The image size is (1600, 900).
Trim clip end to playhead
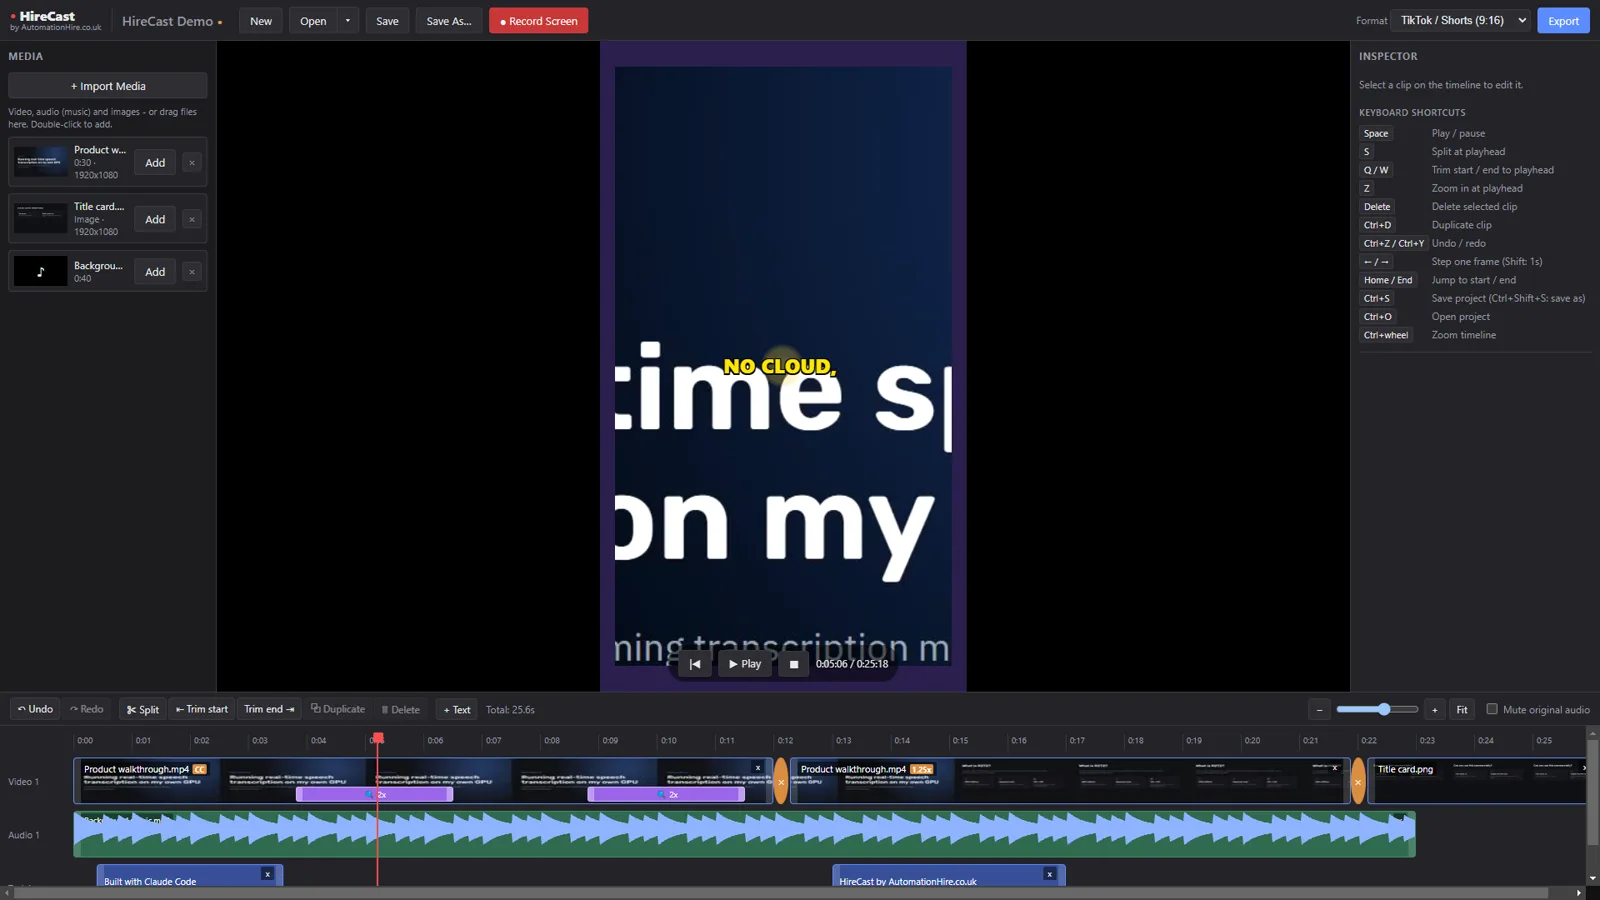(x=270, y=710)
